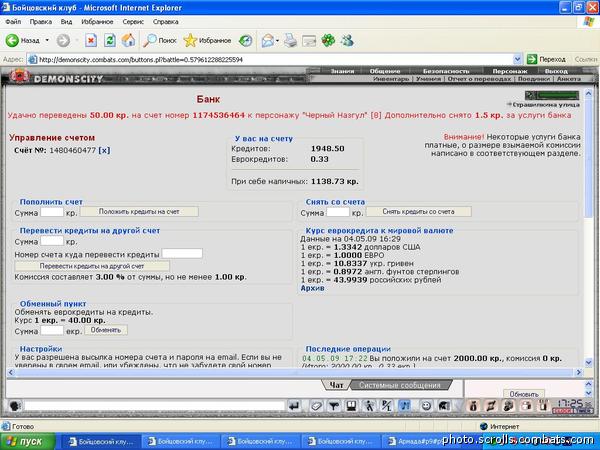Click the helmet icon beside the smiley
Screen dimensions: 600x450
coord(444,406)
